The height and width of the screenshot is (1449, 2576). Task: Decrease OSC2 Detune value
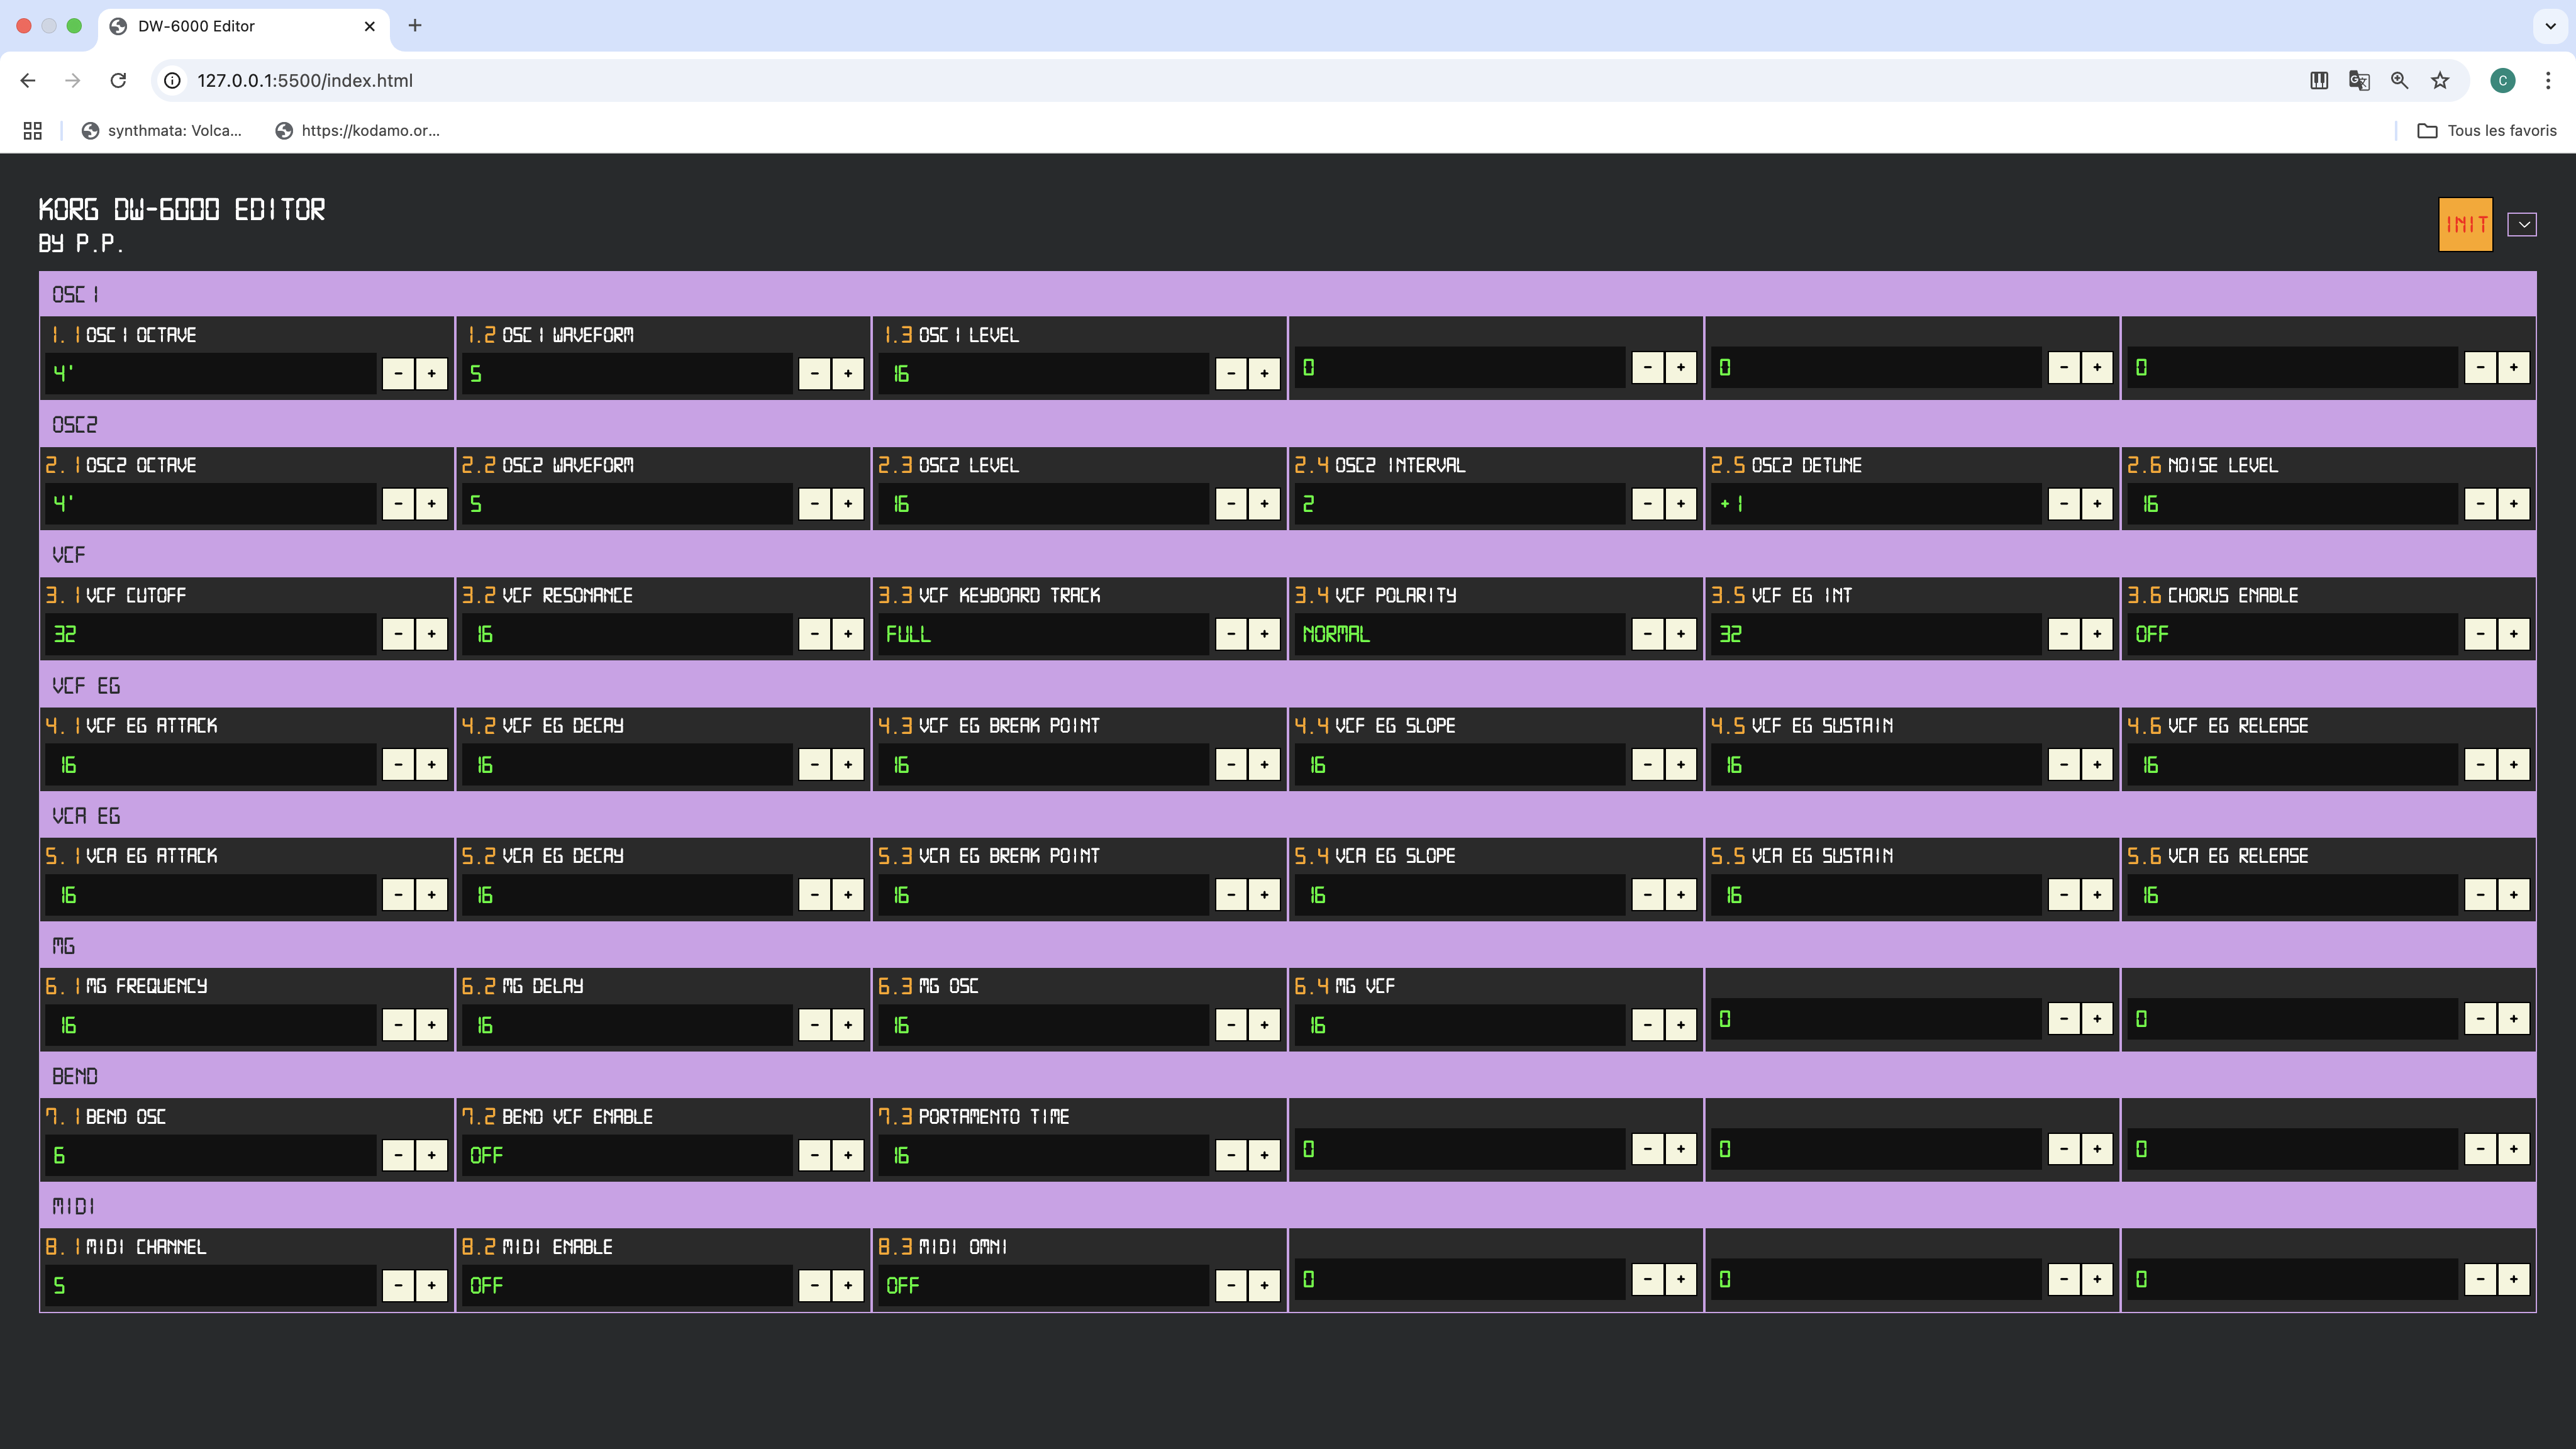pyautogui.click(x=2064, y=504)
